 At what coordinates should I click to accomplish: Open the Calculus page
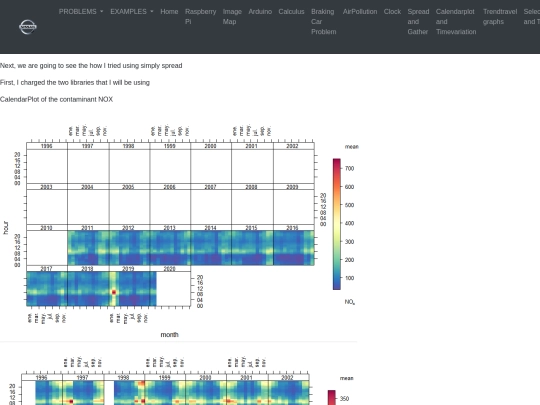pos(291,12)
